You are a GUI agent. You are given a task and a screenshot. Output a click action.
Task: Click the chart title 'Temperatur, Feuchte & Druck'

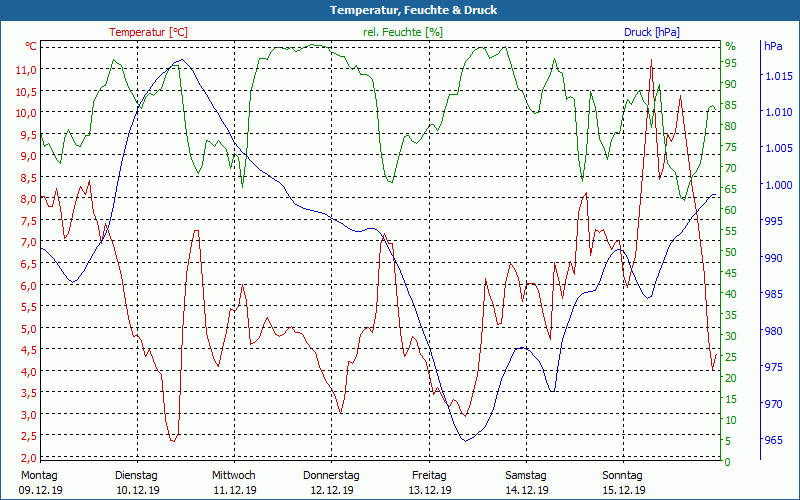click(400, 10)
